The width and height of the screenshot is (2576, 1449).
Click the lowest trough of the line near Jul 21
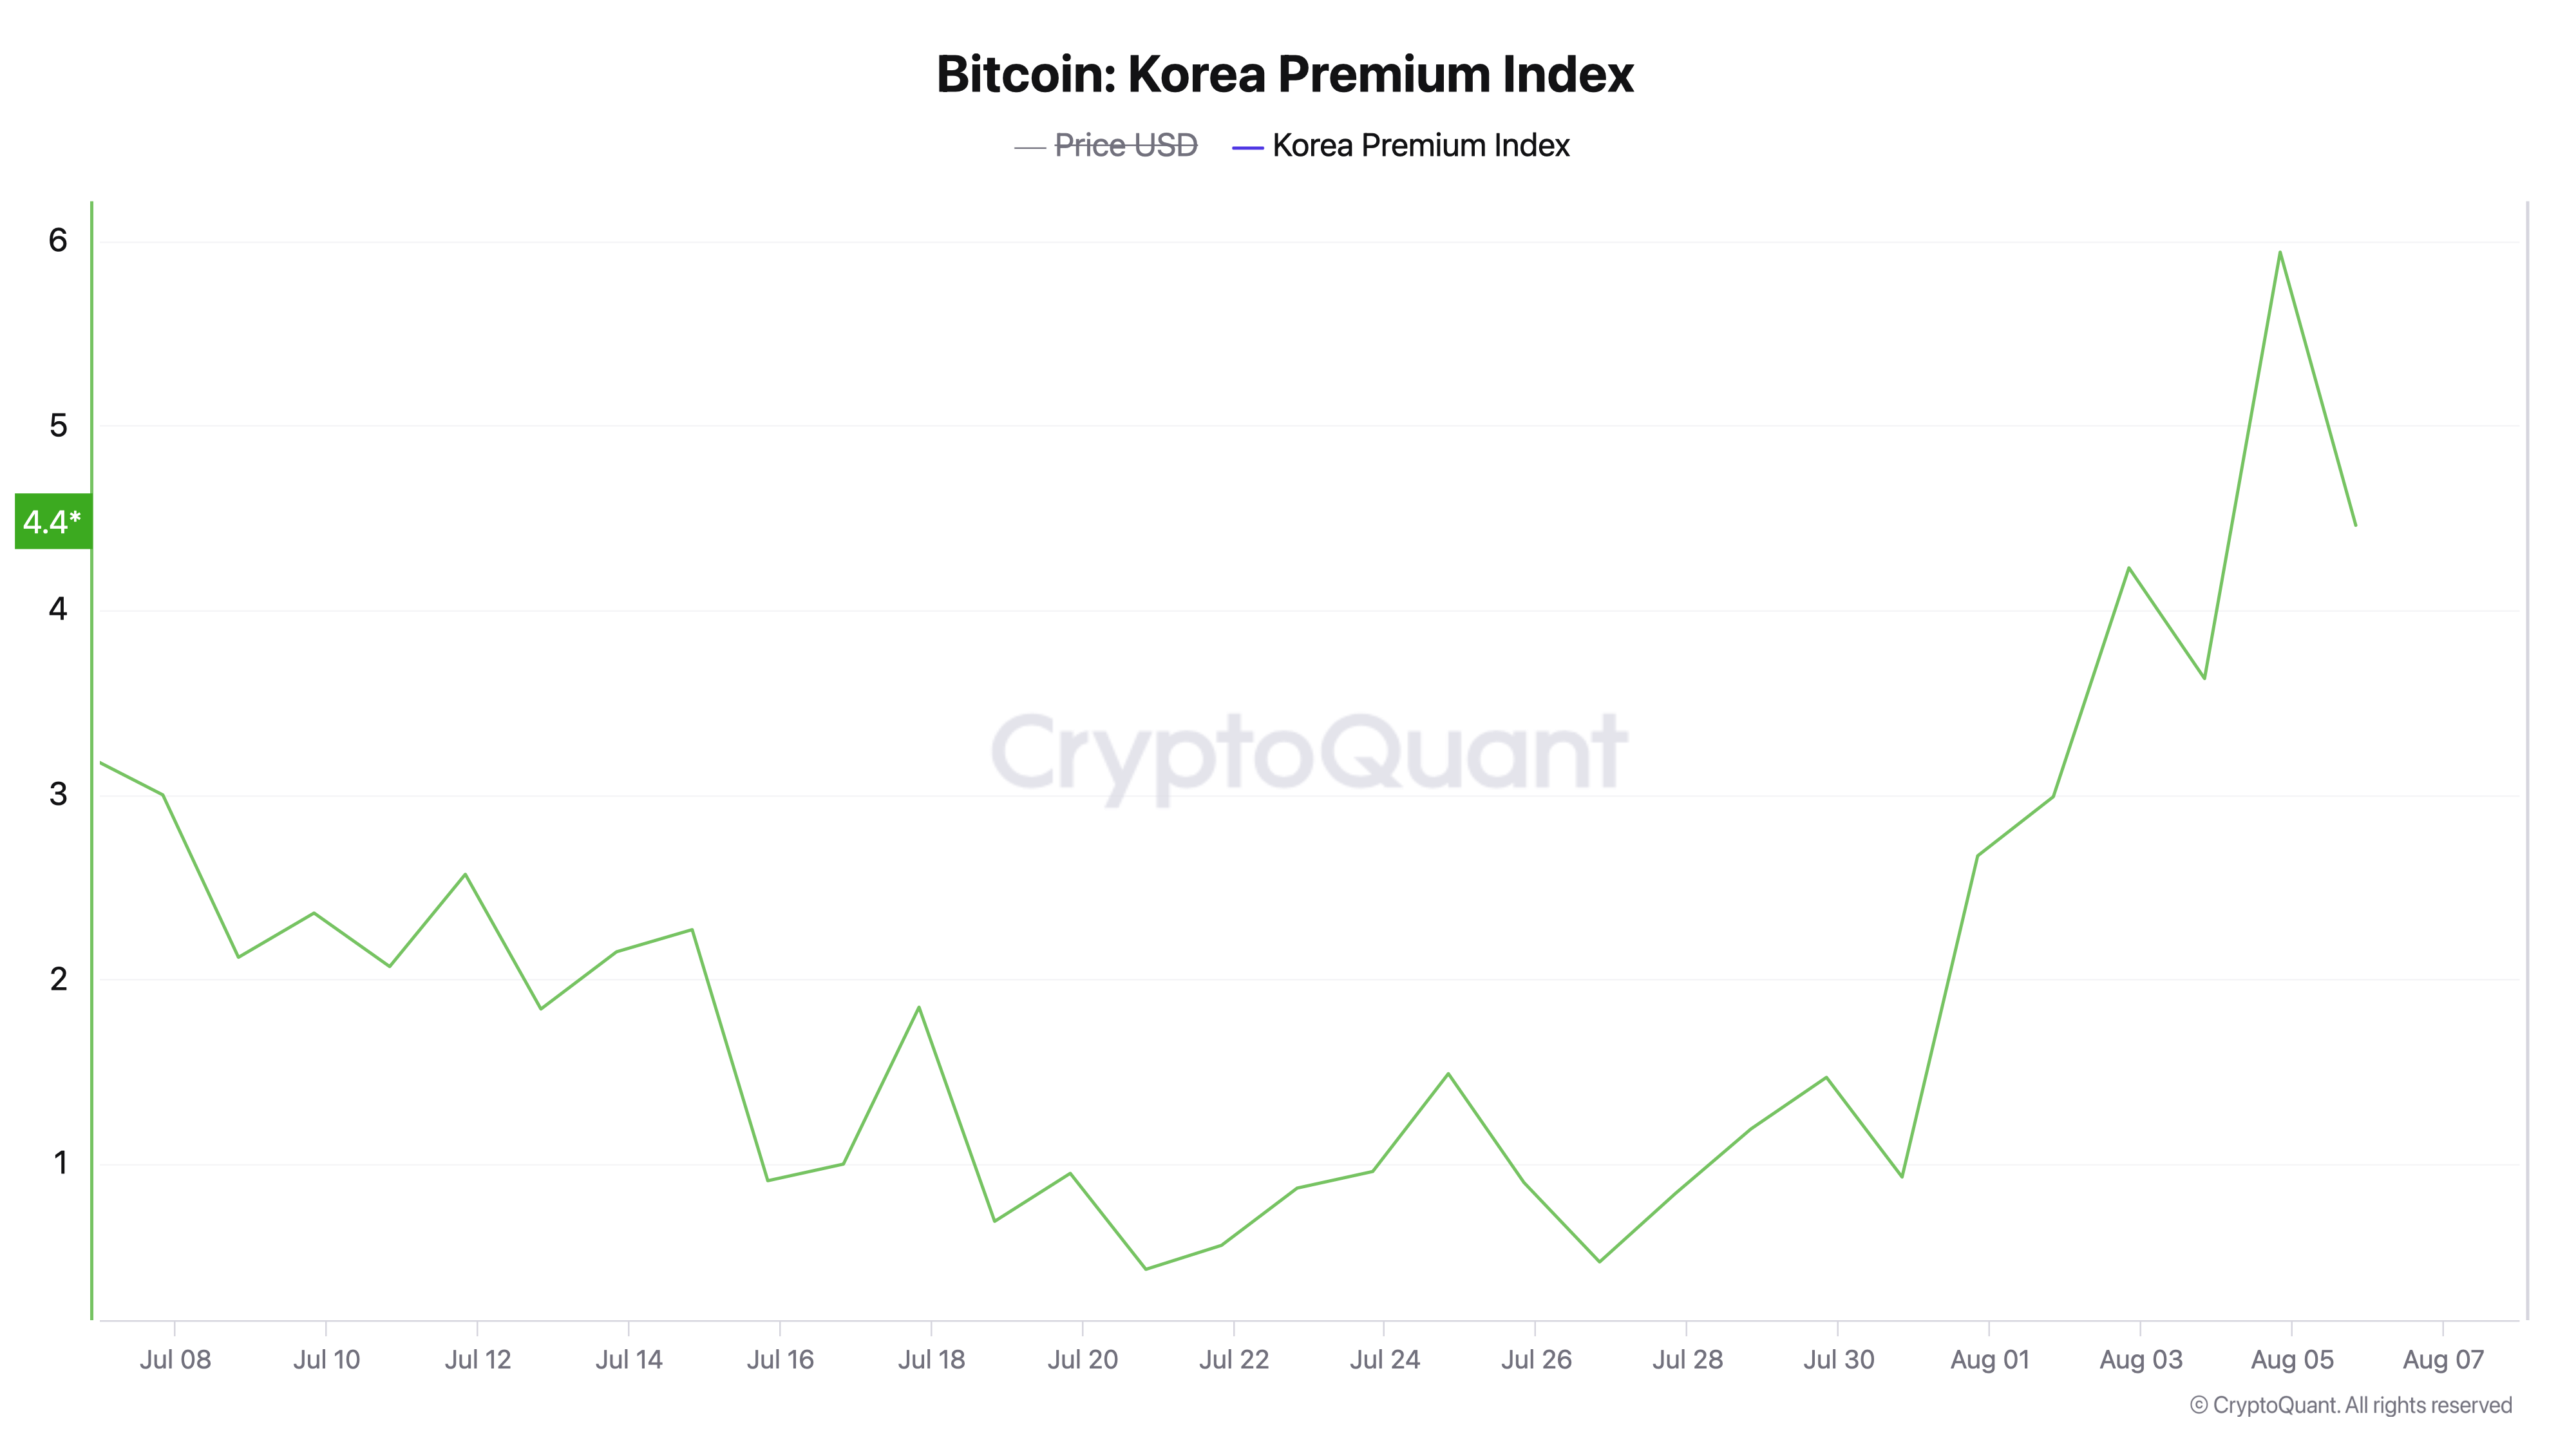1146,1269
